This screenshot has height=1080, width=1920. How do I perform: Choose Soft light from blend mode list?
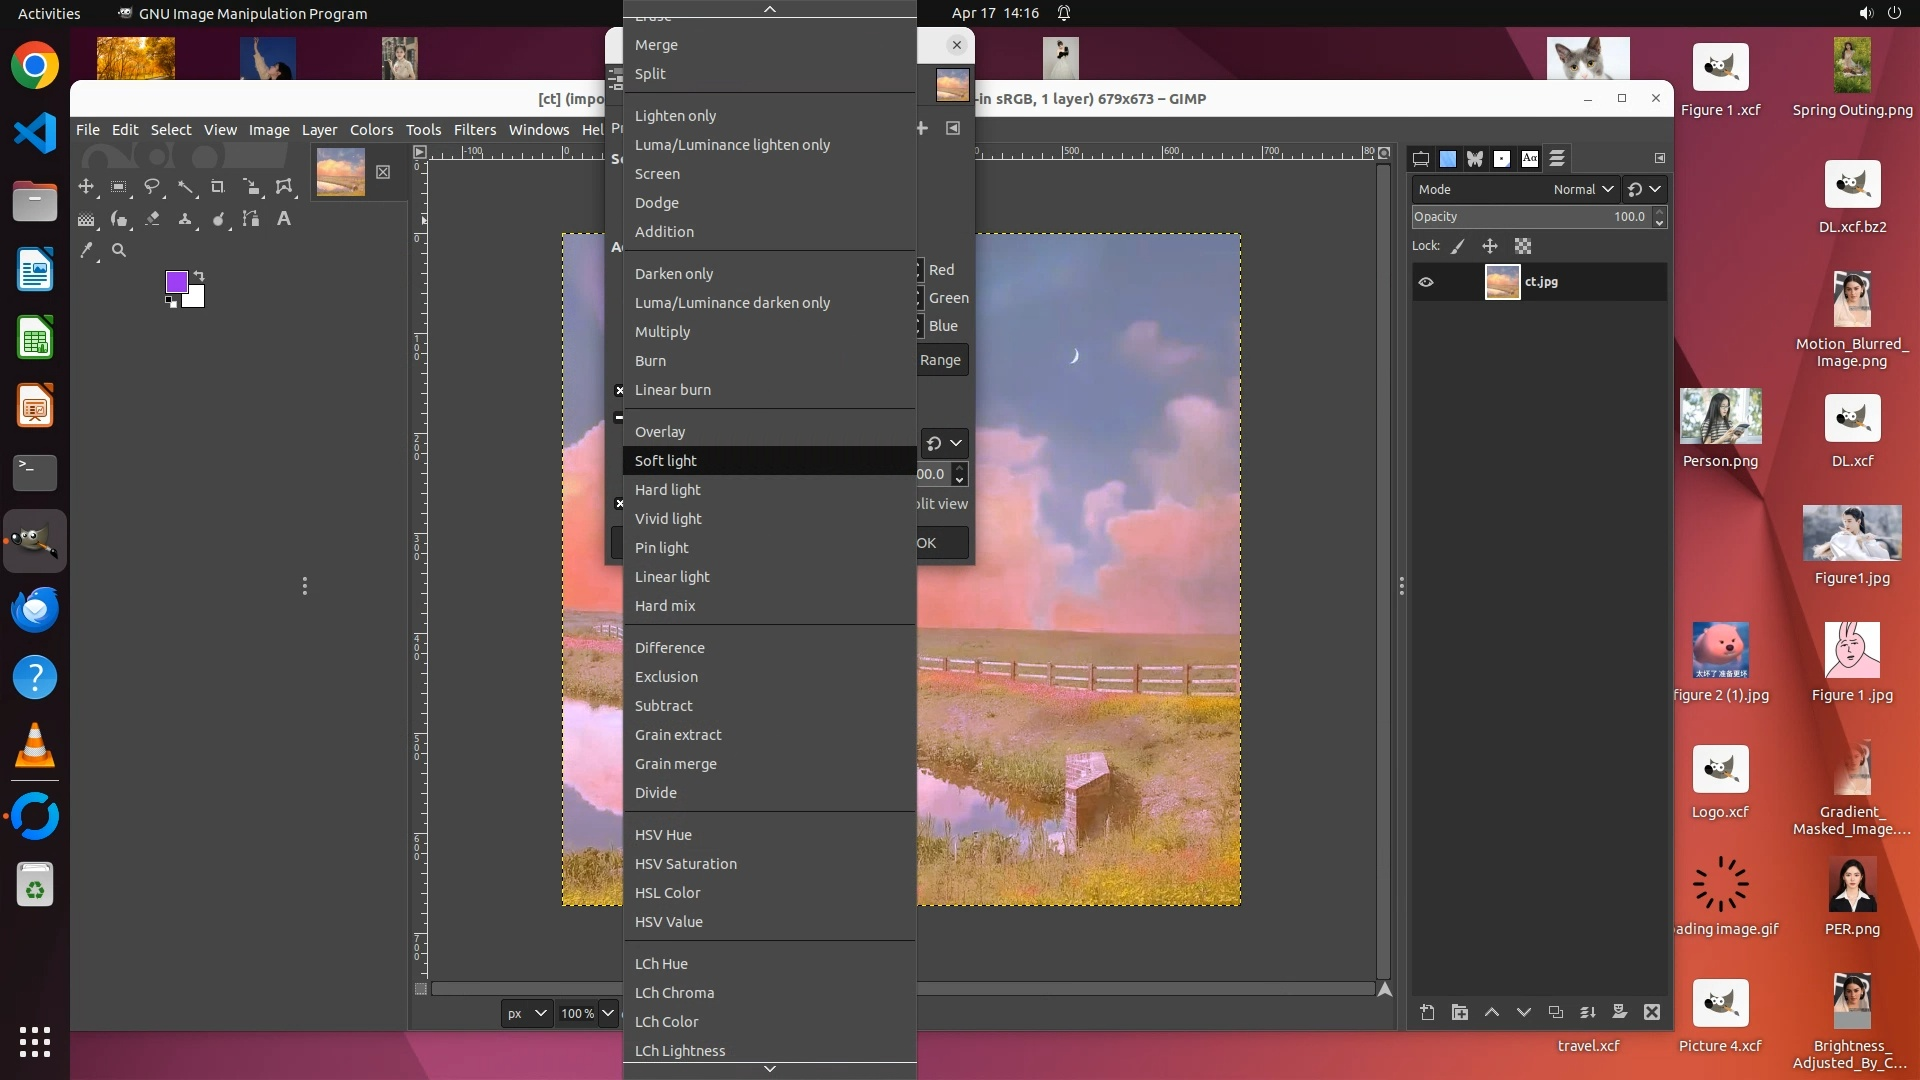click(x=666, y=461)
